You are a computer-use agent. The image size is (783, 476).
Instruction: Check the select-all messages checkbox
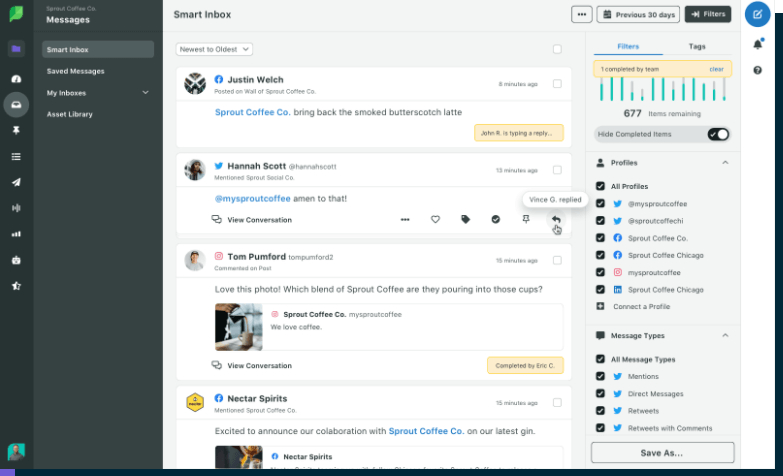pos(557,49)
